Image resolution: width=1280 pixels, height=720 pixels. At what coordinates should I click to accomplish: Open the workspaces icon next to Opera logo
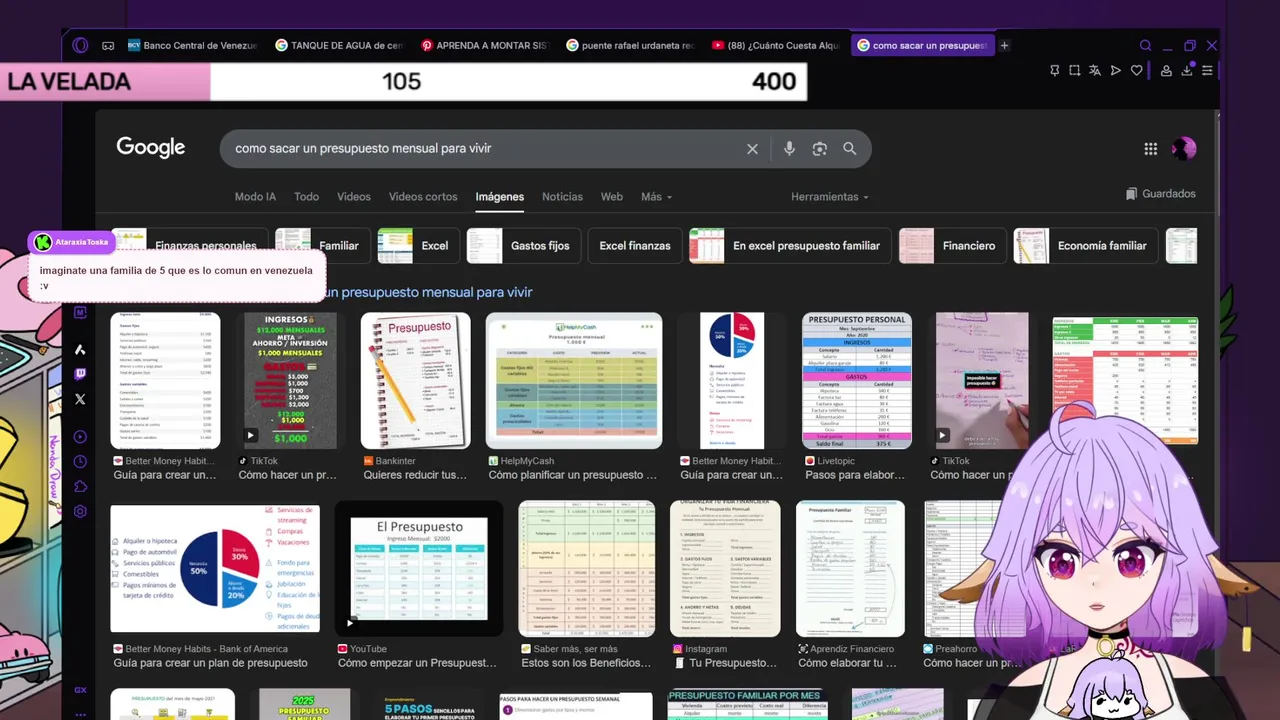[108, 45]
